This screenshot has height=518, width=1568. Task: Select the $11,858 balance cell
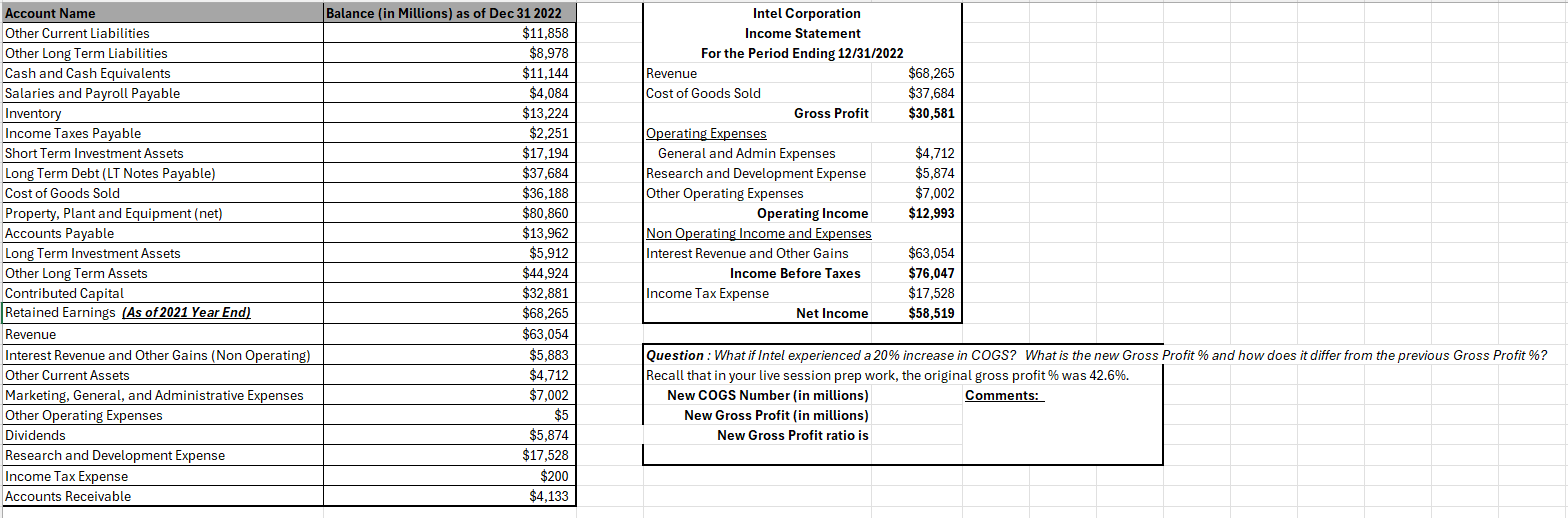pyautogui.click(x=450, y=33)
